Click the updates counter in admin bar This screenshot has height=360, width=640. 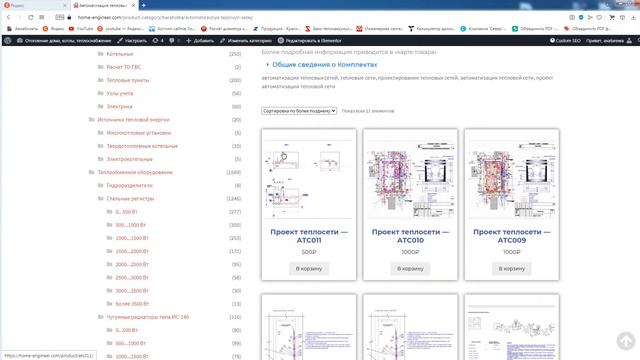click(158, 41)
